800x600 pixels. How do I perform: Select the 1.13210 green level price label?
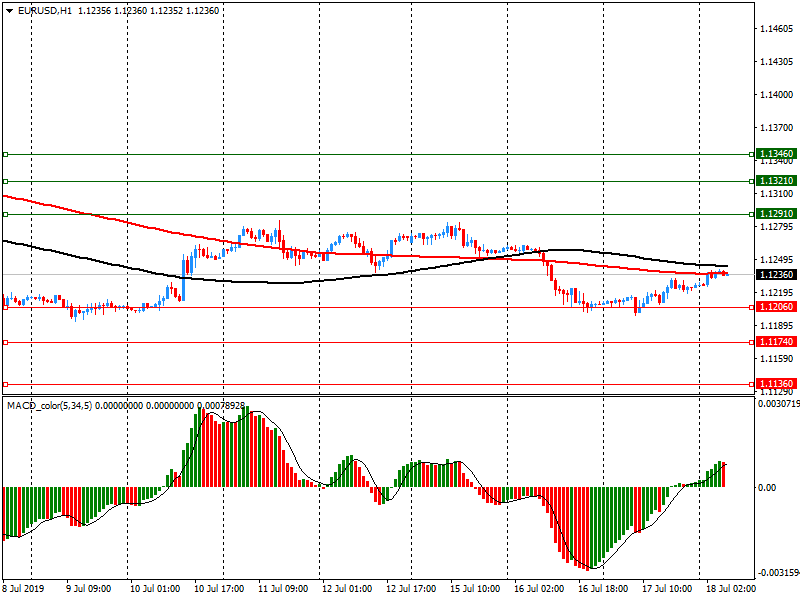click(777, 181)
